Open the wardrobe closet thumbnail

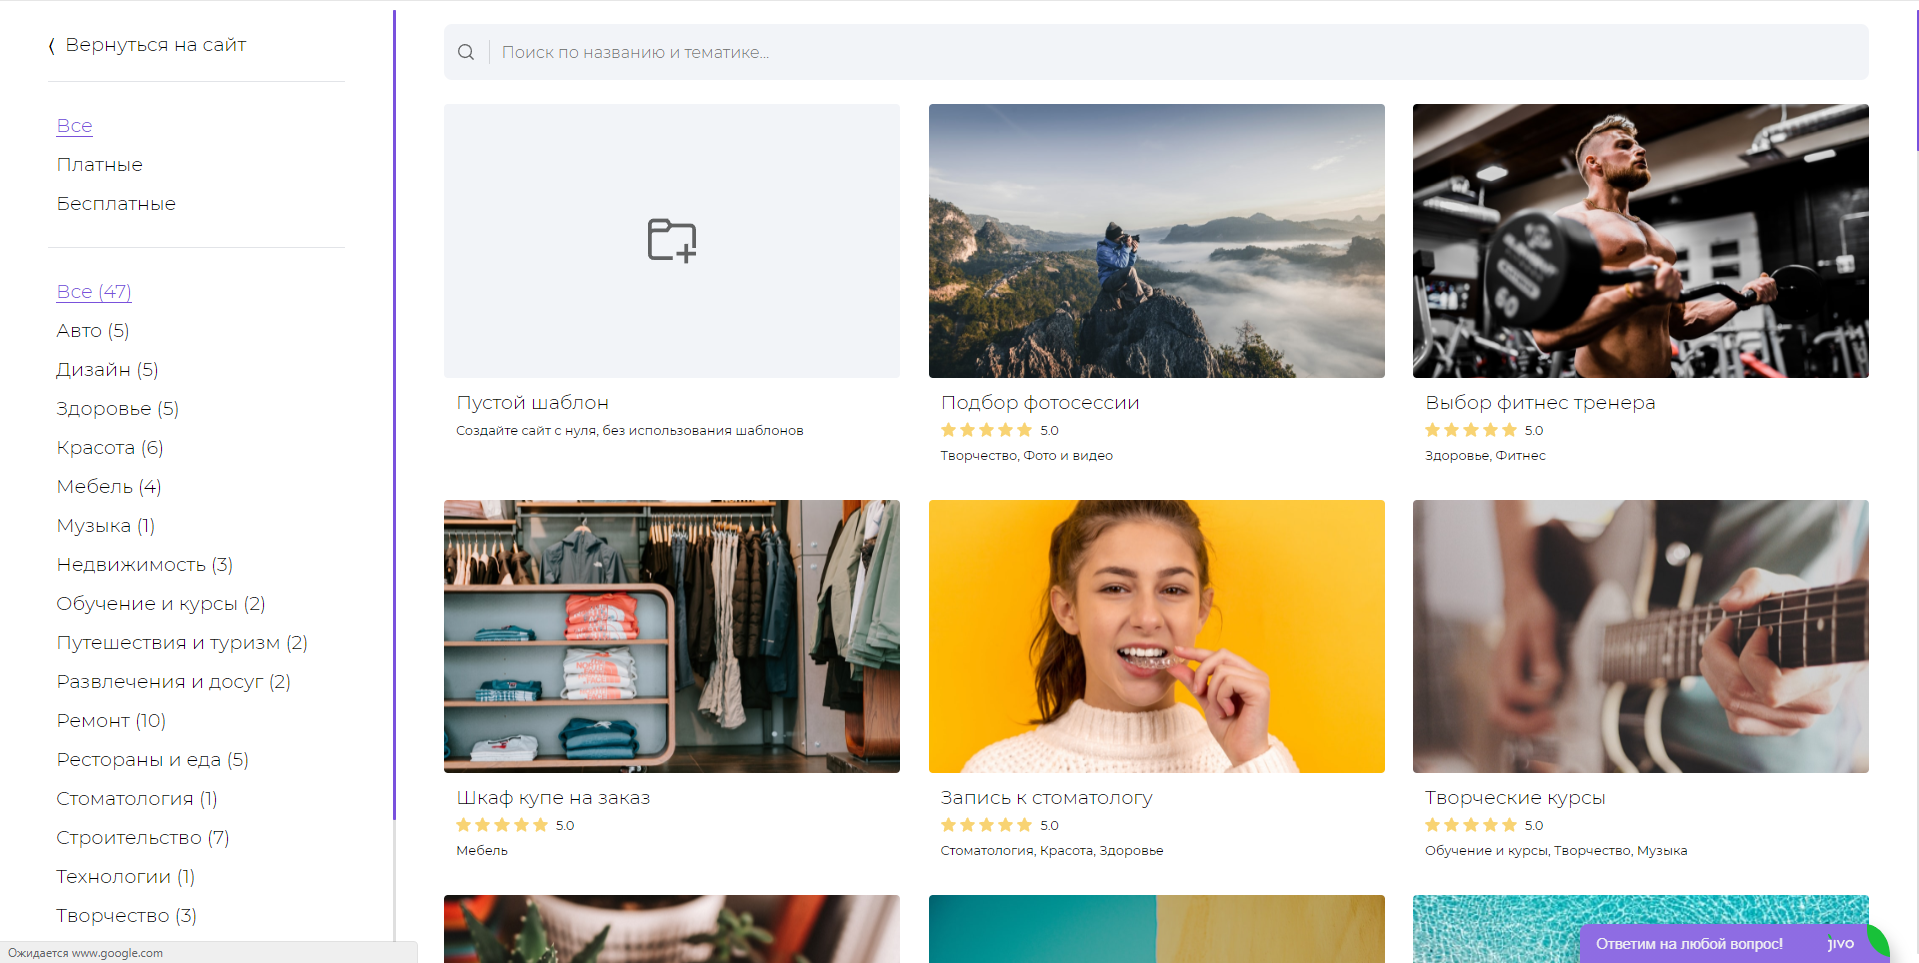[x=672, y=636]
